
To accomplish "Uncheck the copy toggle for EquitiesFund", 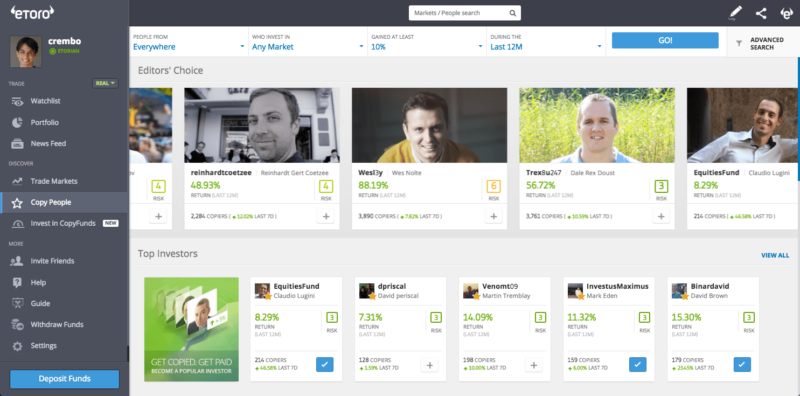I will point(325,365).
